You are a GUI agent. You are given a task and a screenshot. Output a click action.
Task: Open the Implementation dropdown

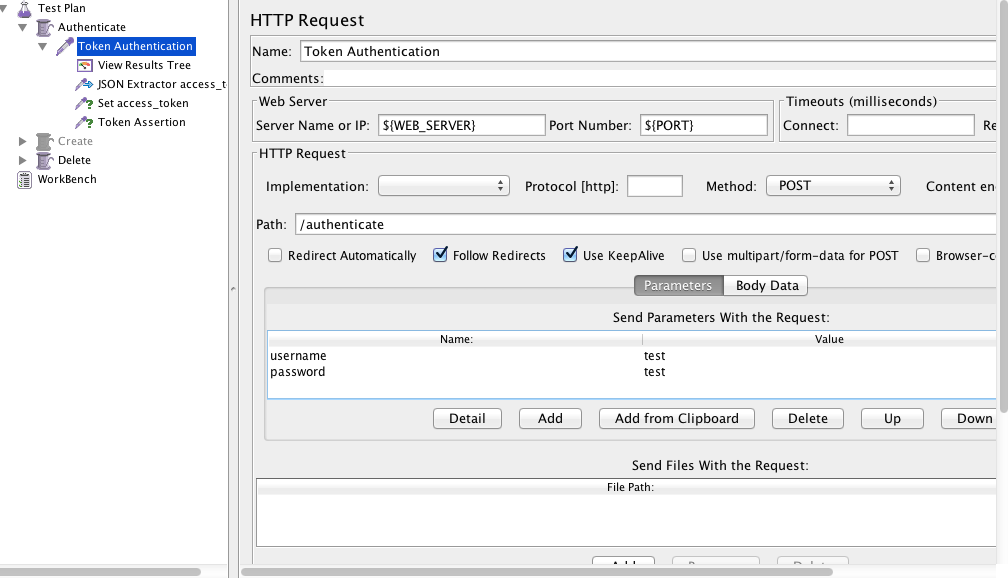(444, 186)
